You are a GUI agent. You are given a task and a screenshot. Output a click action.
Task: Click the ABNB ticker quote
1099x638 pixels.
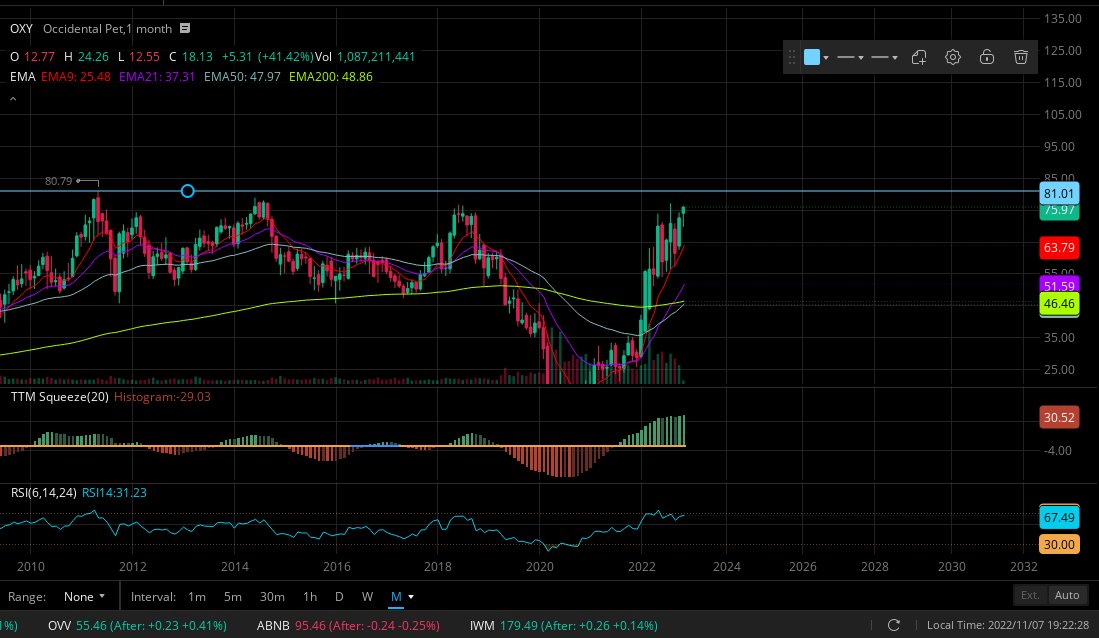348,625
